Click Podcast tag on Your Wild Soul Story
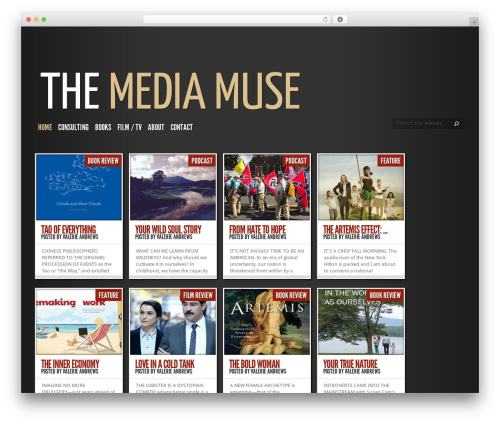The image size is (500, 423). tap(202, 161)
